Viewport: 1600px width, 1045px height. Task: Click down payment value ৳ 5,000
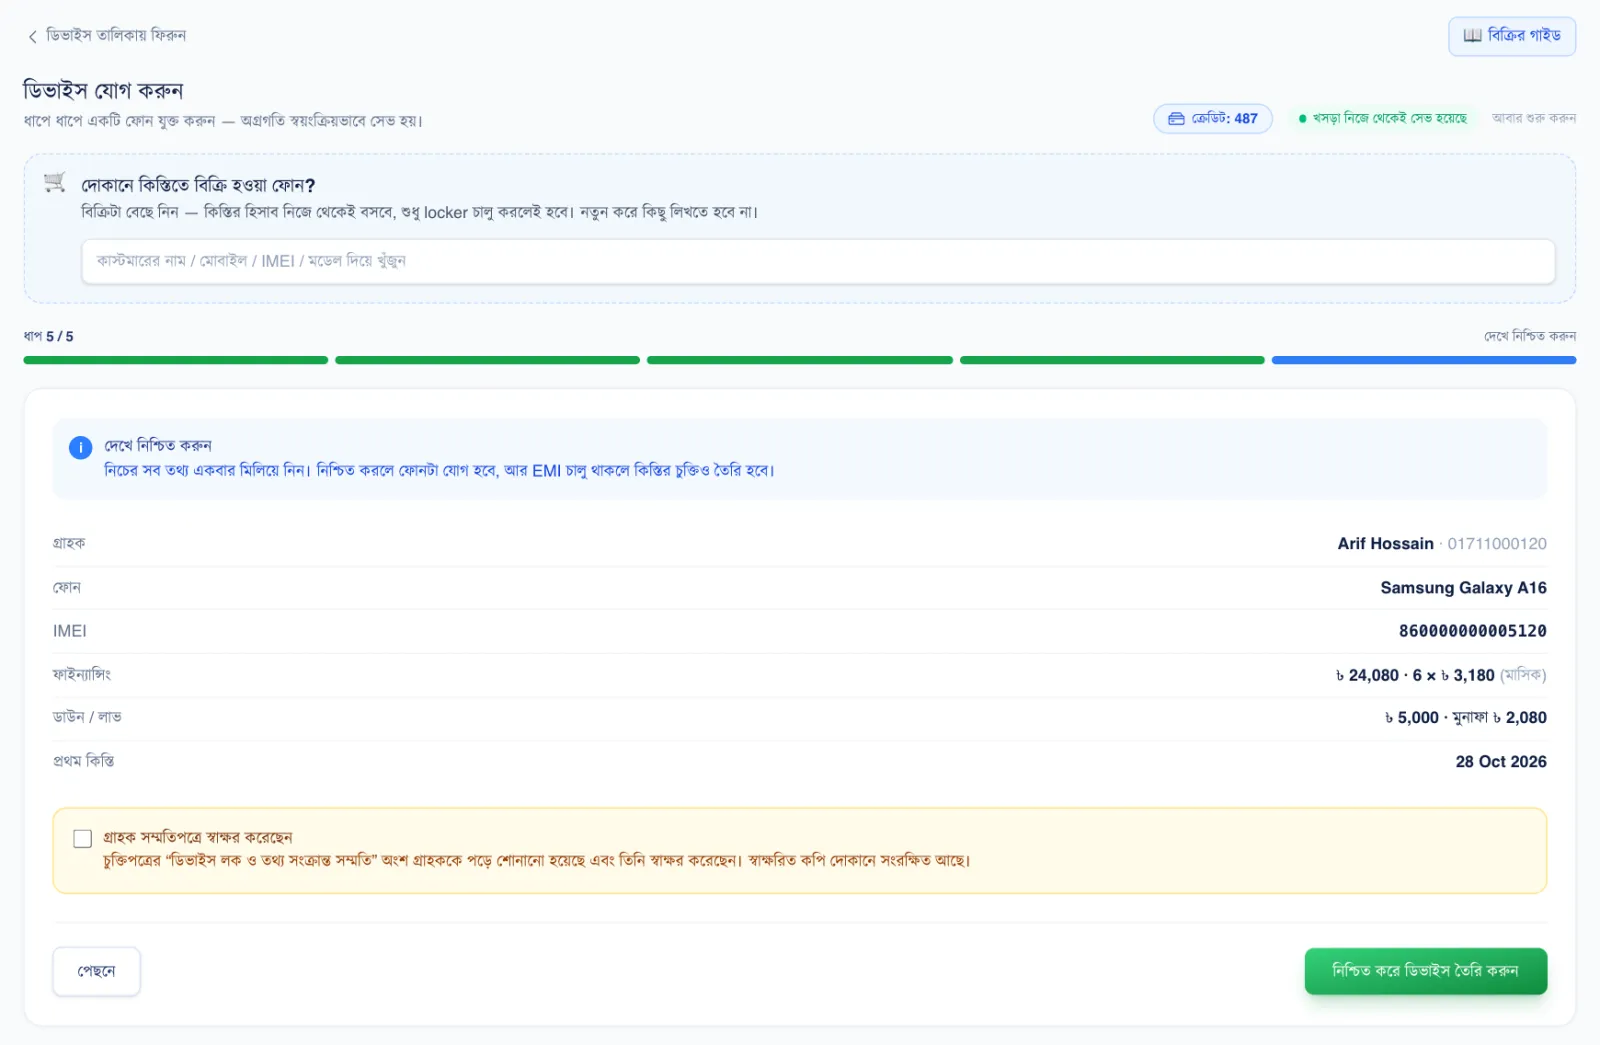pos(1412,718)
